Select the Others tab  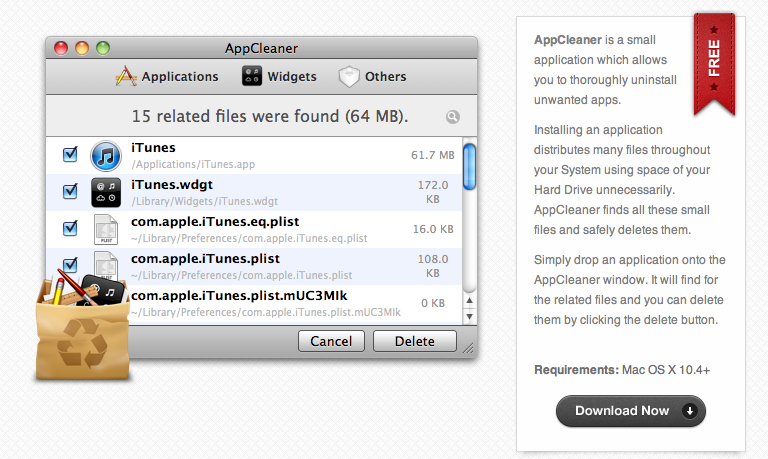tap(372, 76)
